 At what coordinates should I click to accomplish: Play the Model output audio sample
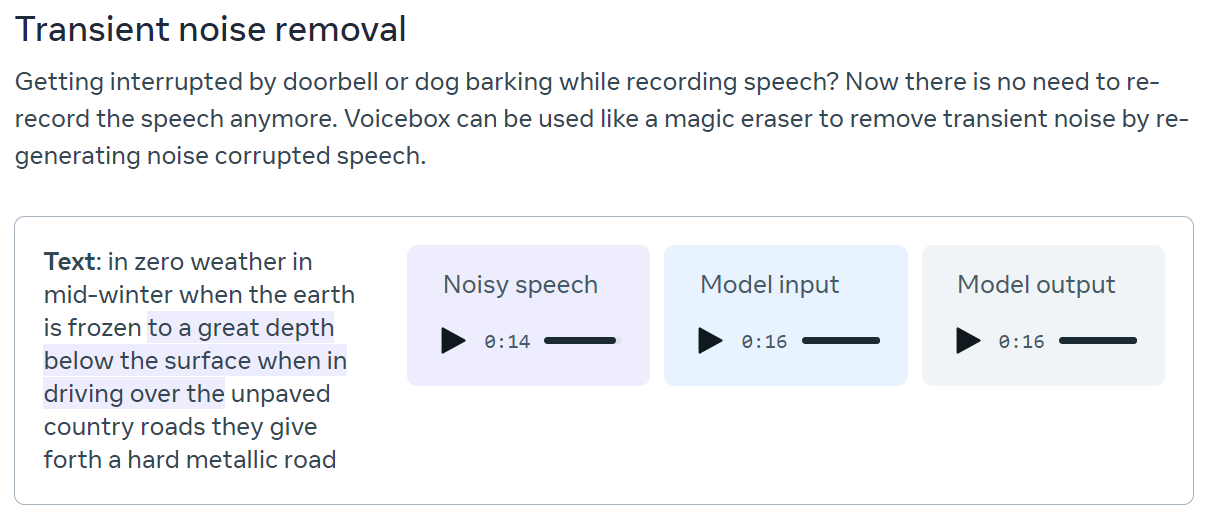968,341
